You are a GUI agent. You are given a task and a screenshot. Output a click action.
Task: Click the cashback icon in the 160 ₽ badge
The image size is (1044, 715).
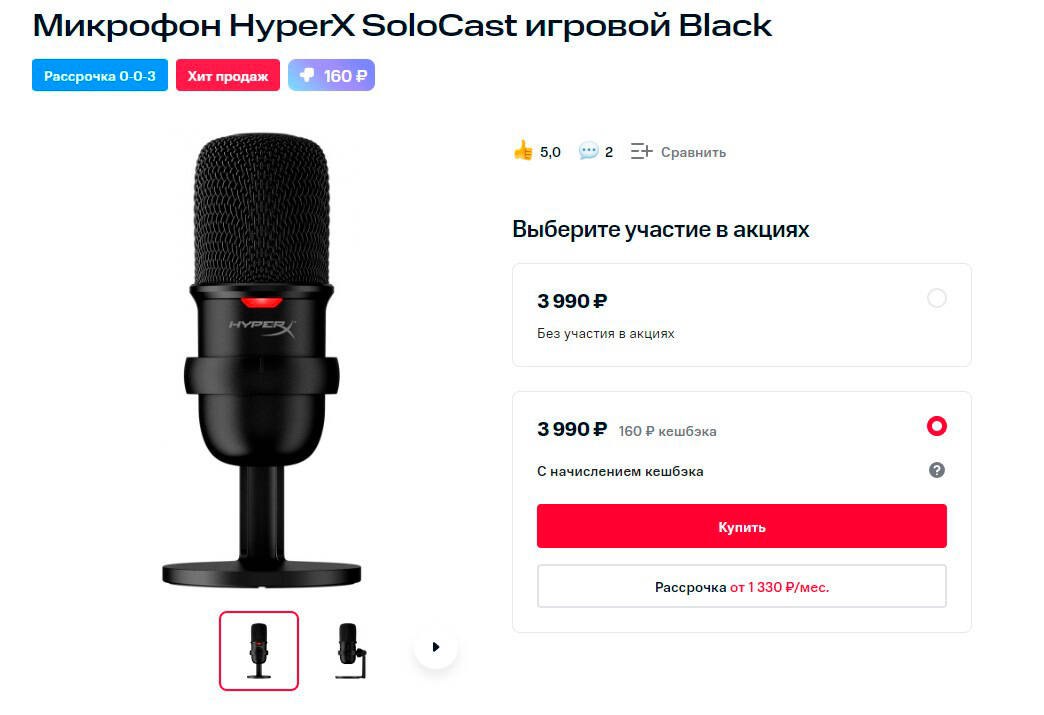[305, 76]
